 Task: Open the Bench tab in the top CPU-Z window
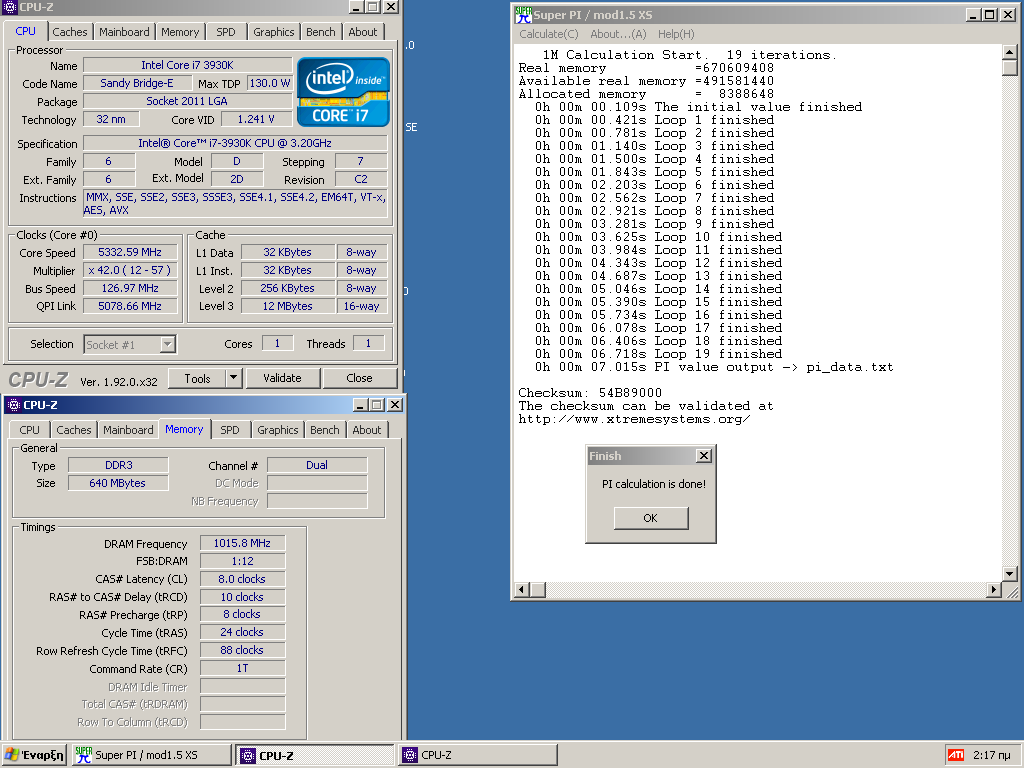click(321, 32)
